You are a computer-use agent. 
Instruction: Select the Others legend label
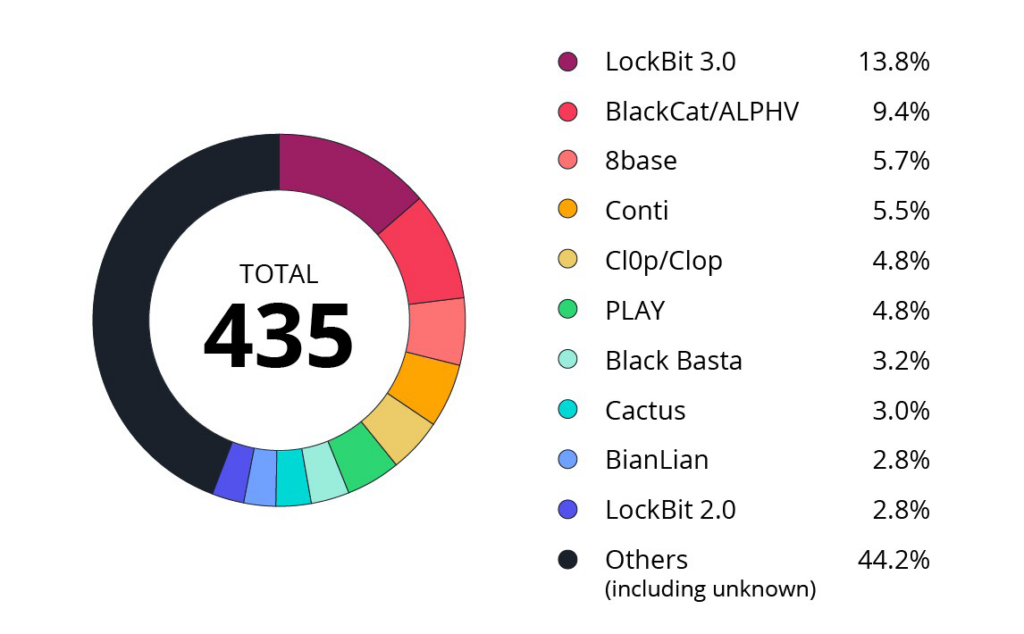click(647, 560)
